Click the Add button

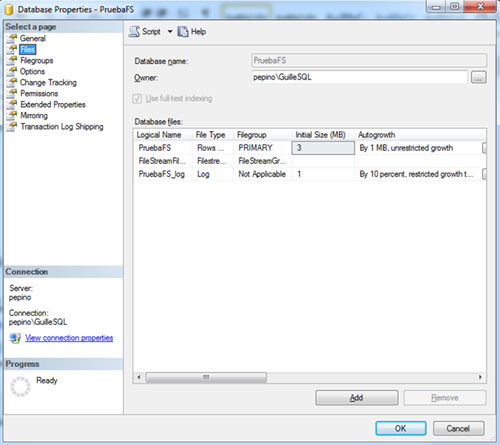tap(357, 398)
